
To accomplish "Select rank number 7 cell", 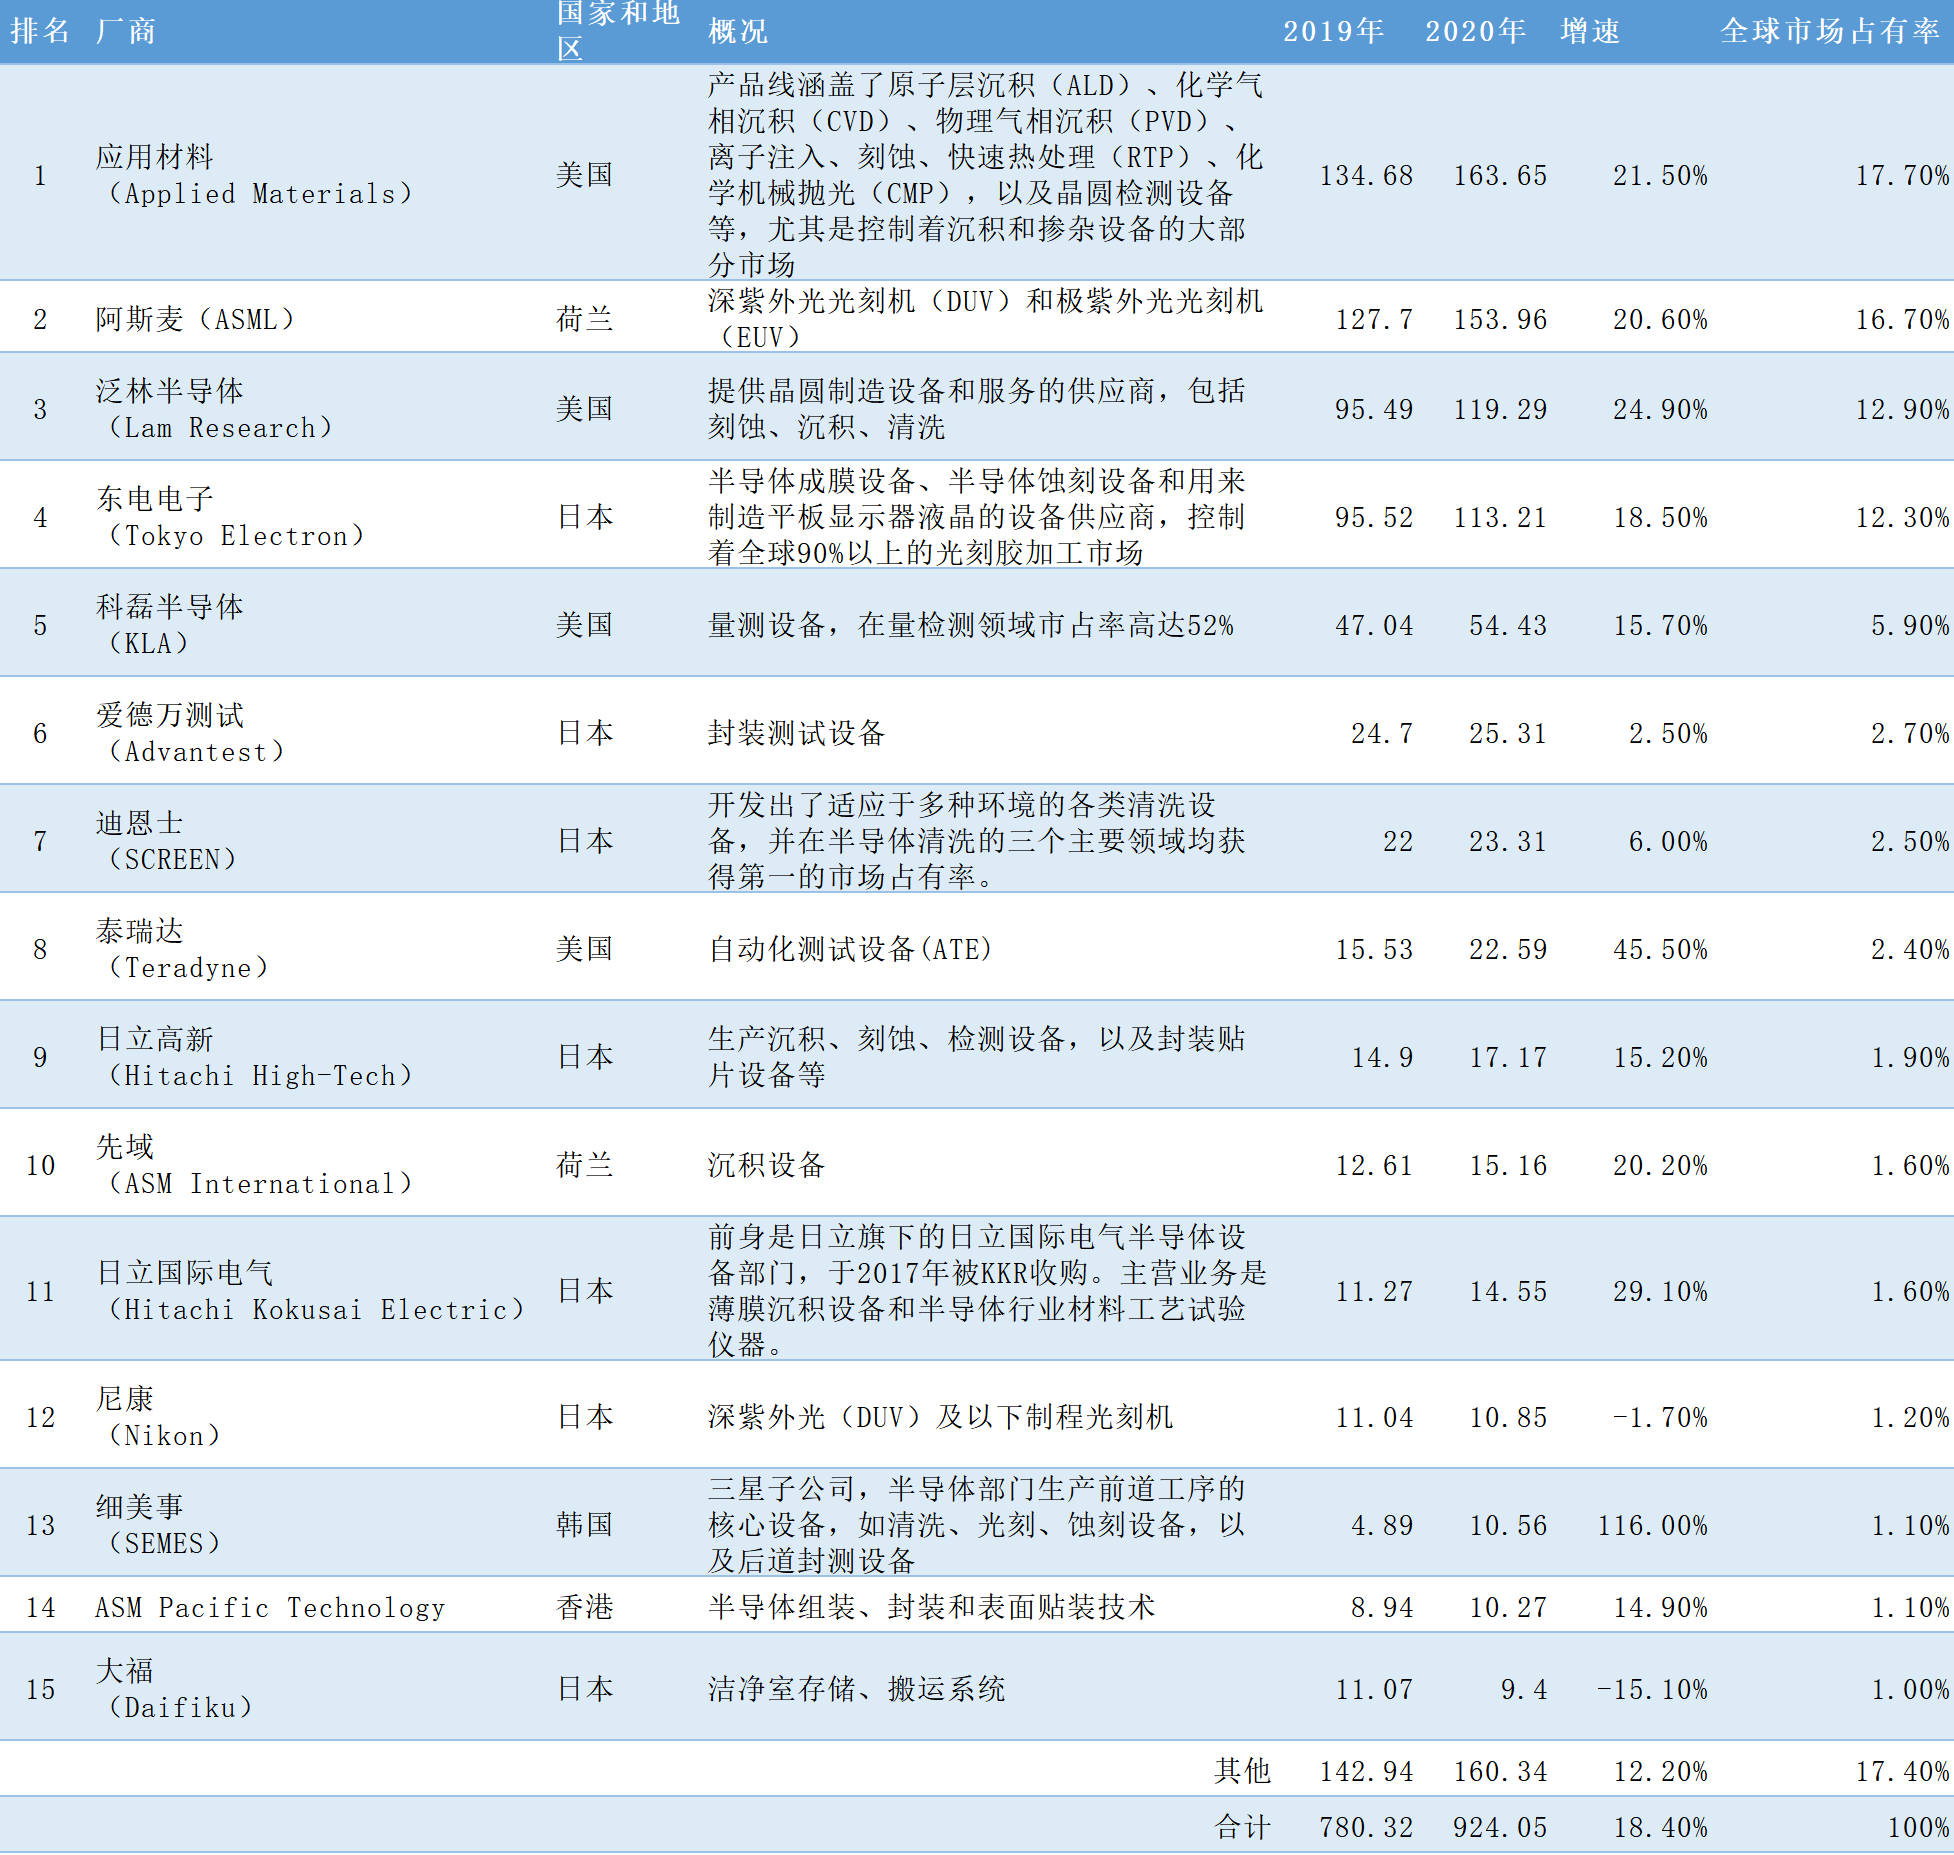I will [40, 841].
